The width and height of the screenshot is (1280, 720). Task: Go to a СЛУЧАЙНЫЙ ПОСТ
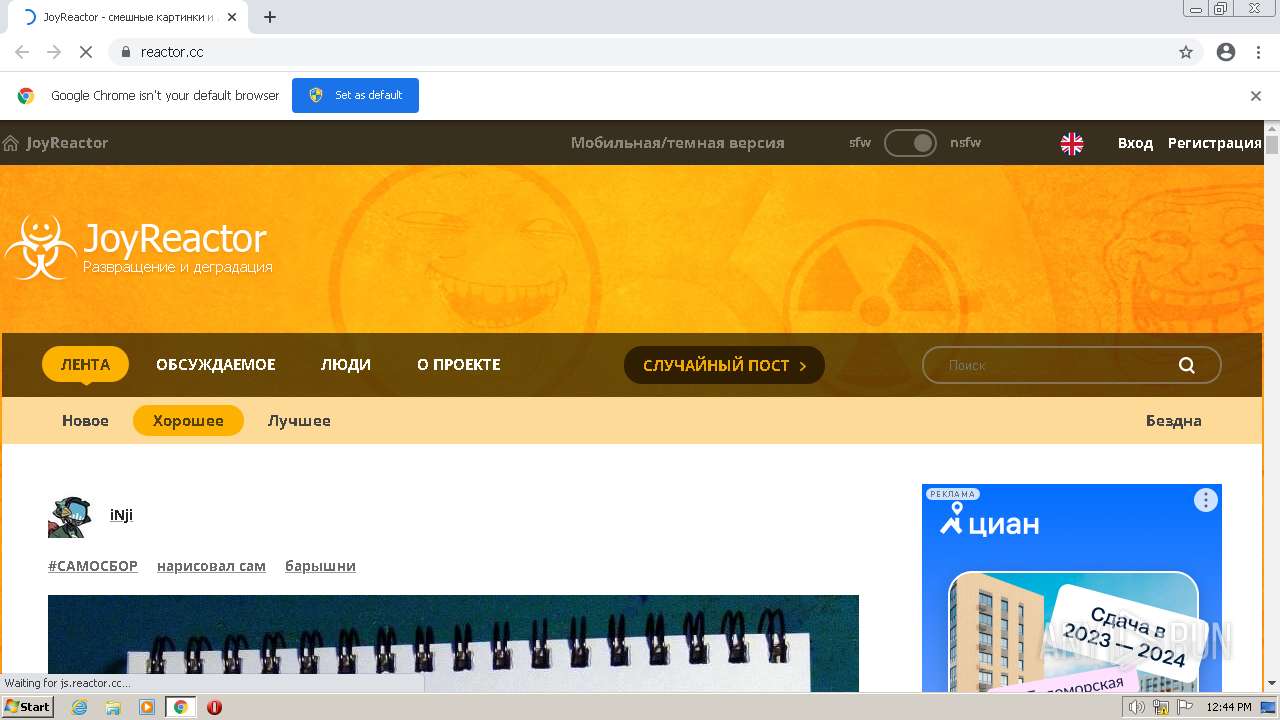[x=724, y=365]
